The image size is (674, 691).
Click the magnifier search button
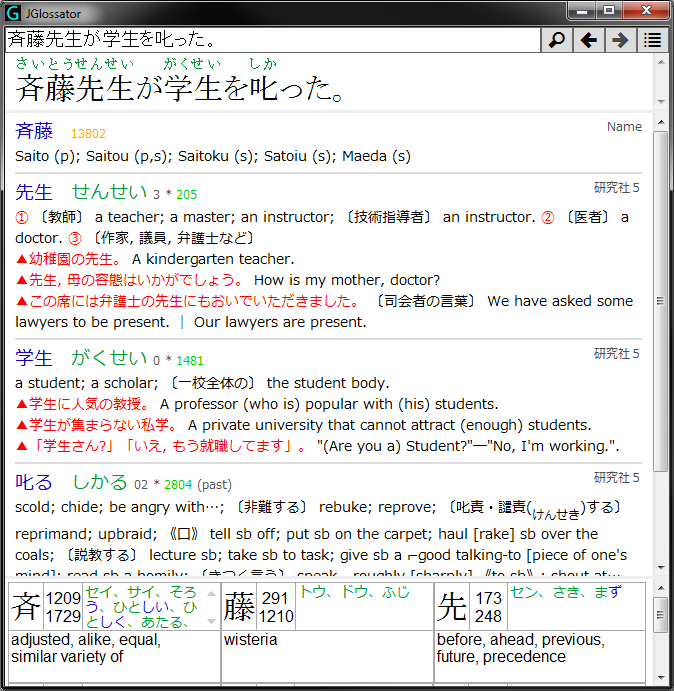click(x=556, y=40)
